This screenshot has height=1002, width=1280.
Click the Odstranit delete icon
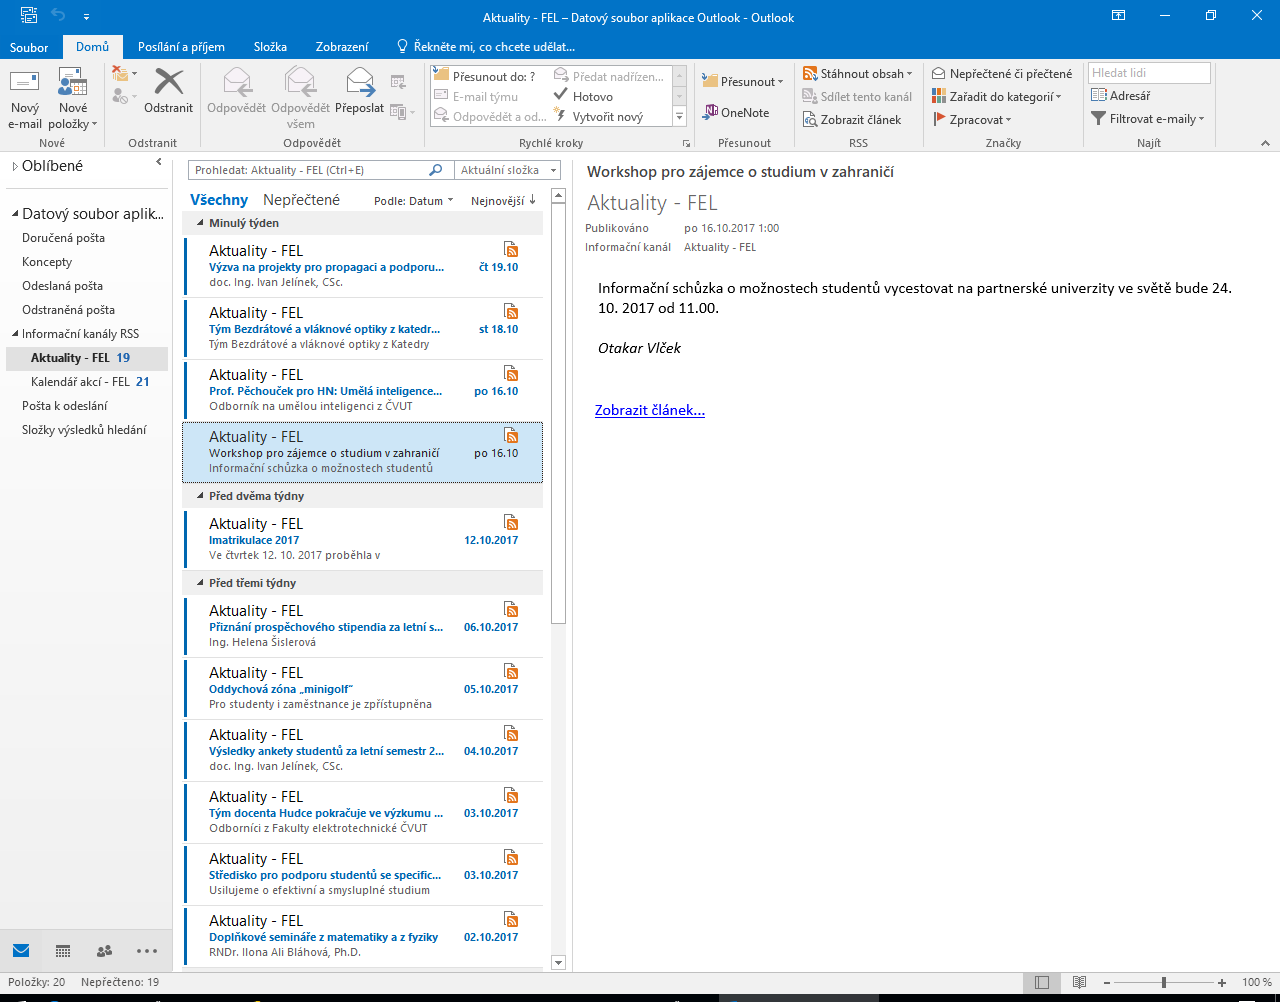pyautogui.click(x=168, y=84)
